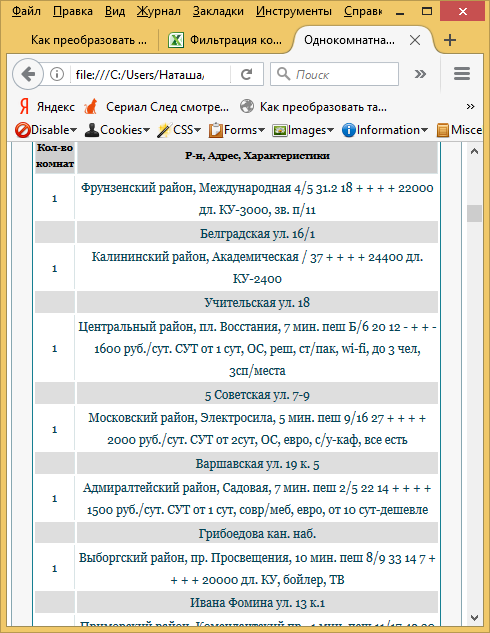Image resolution: width=490 pixels, height=633 pixels.
Task: Open the Журнал menu
Action: click(x=158, y=11)
